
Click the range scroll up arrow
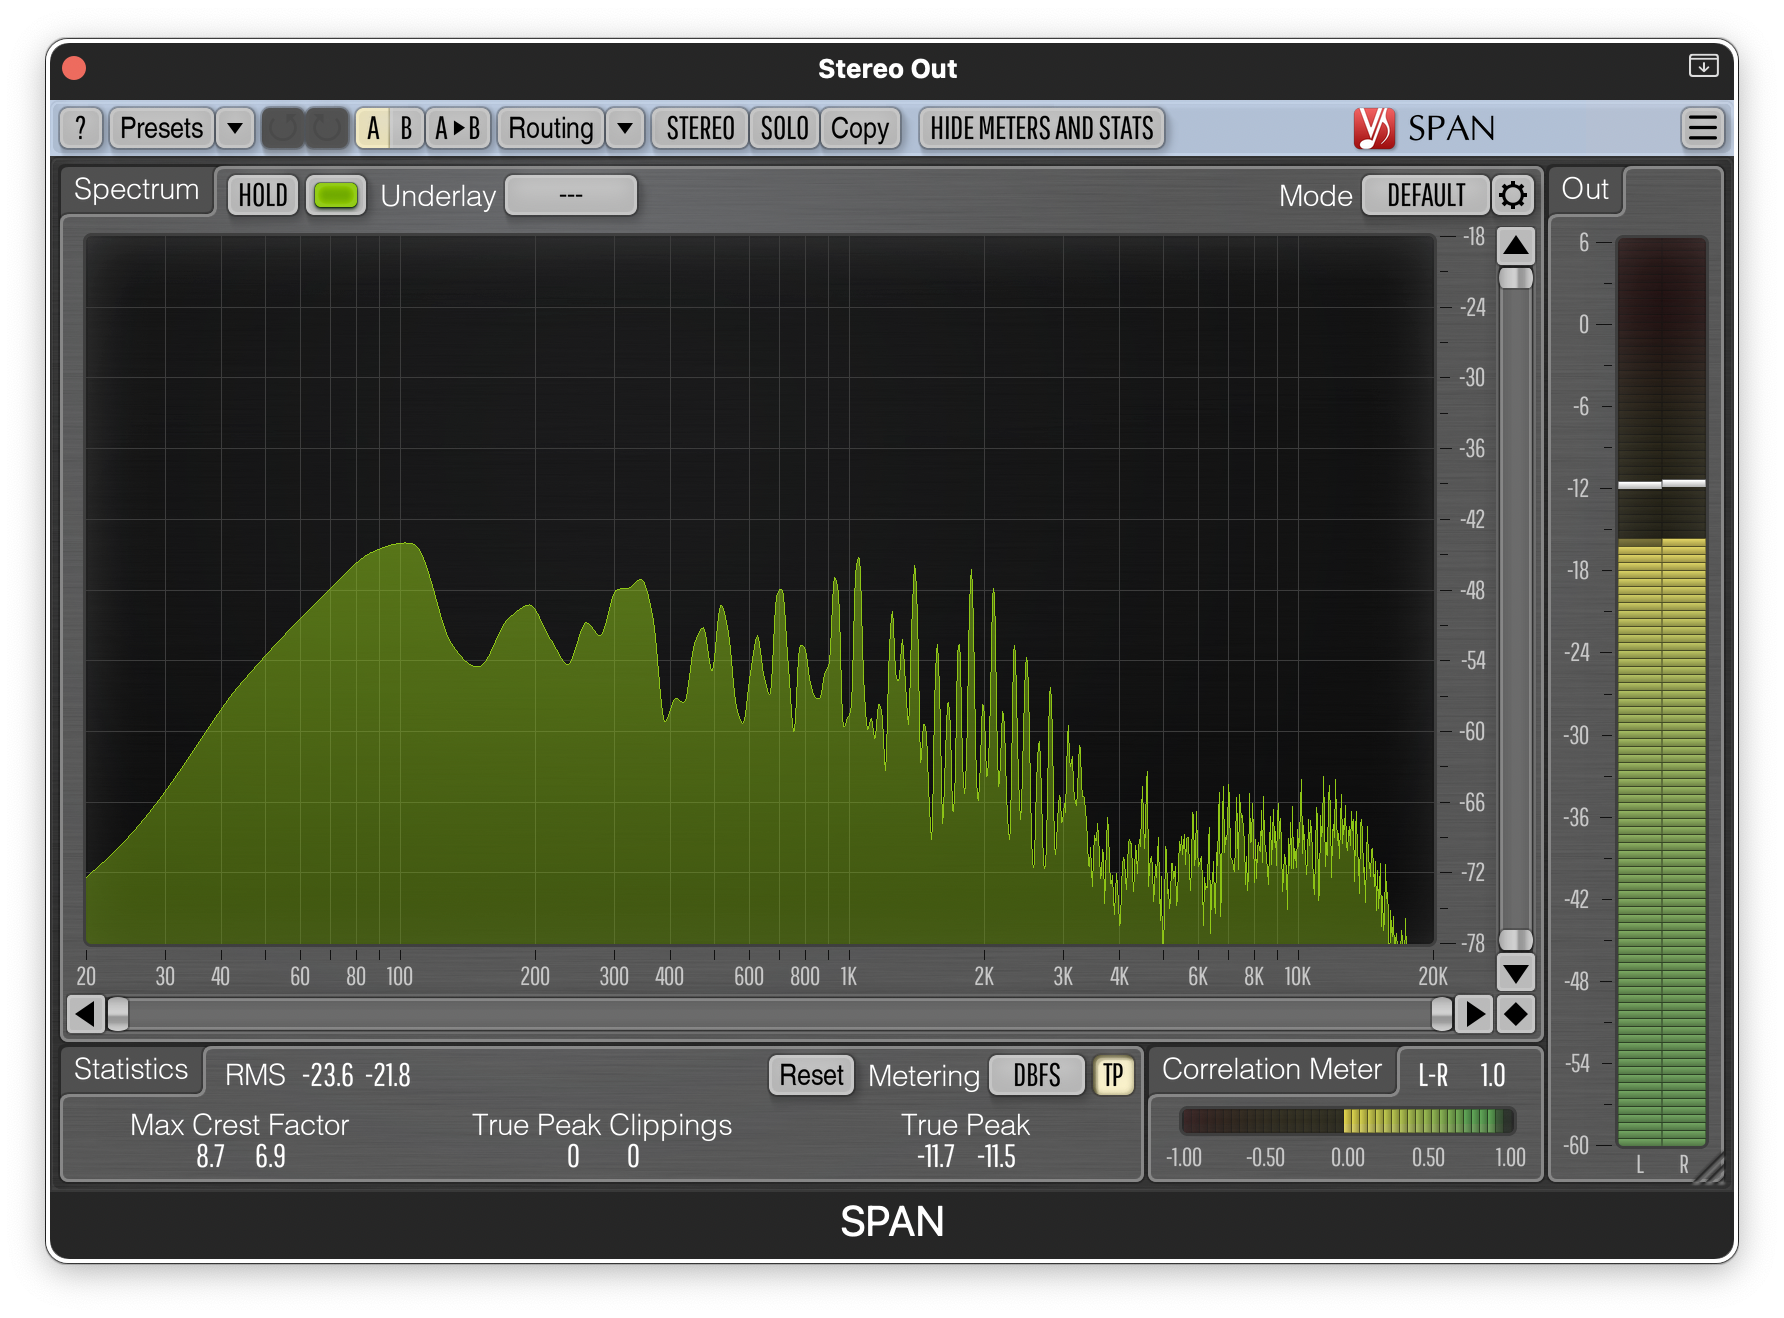[x=1516, y=245]
